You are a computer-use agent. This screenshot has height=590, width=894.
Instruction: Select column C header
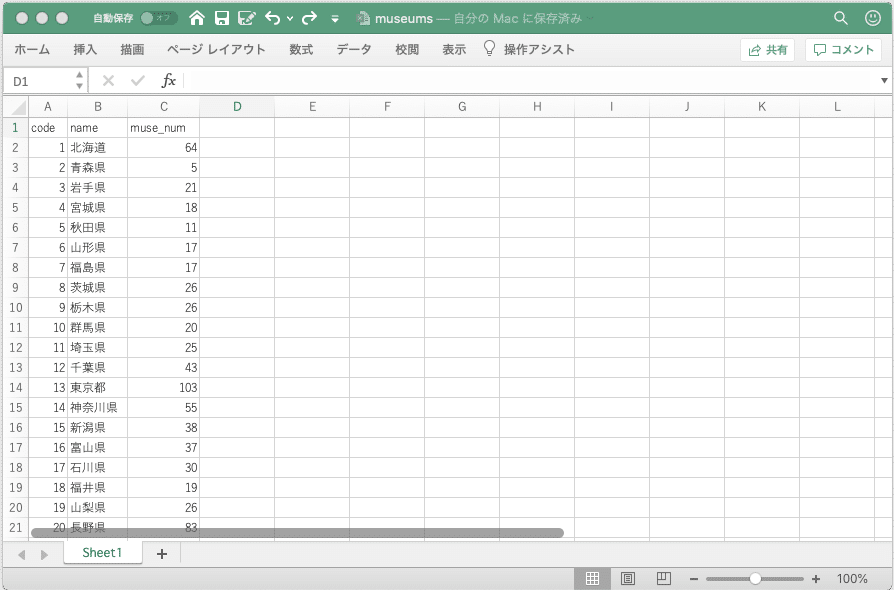click(x=164, y=107)
